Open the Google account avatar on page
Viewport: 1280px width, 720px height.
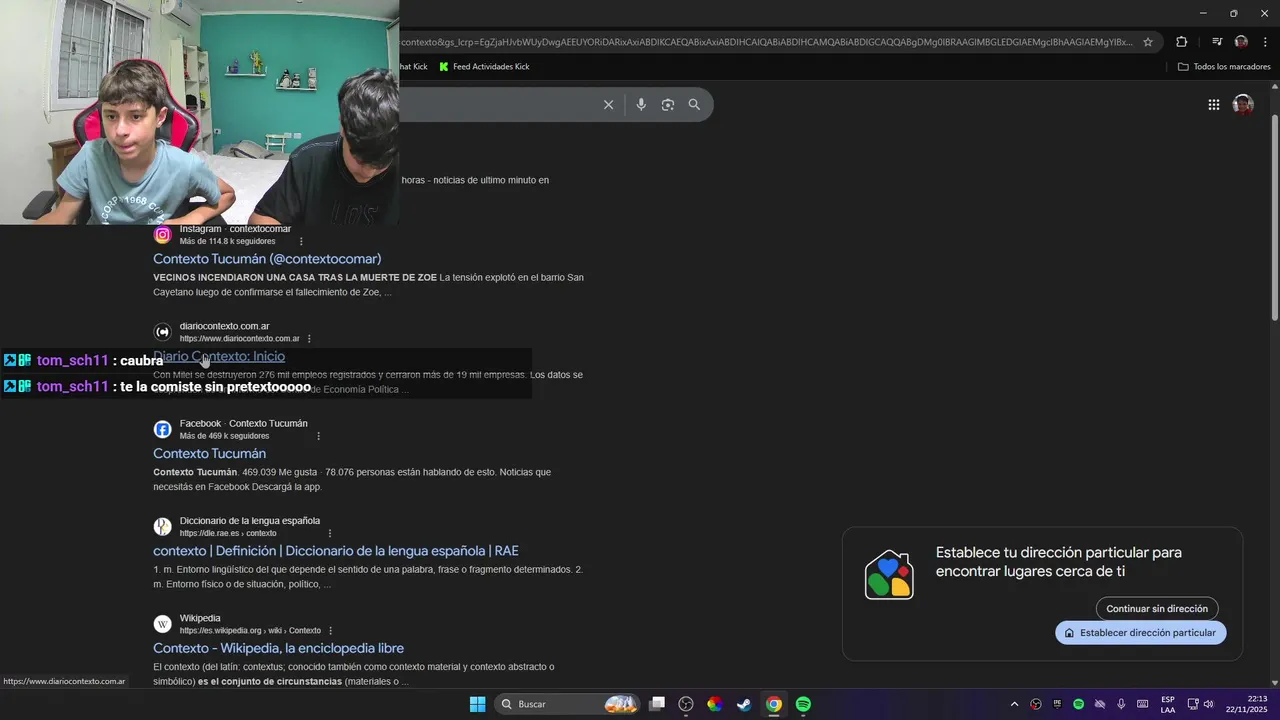click(1243, 105)
